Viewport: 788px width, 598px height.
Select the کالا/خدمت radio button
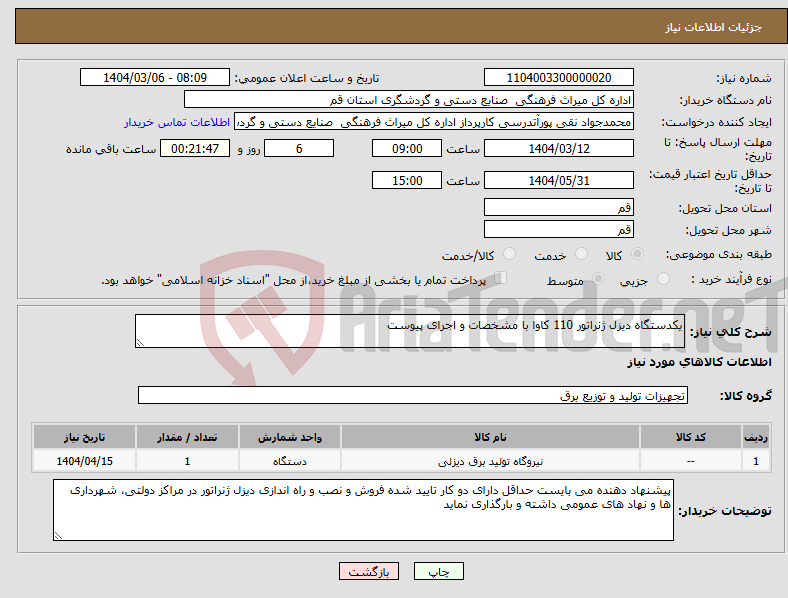tap(510, 254)
